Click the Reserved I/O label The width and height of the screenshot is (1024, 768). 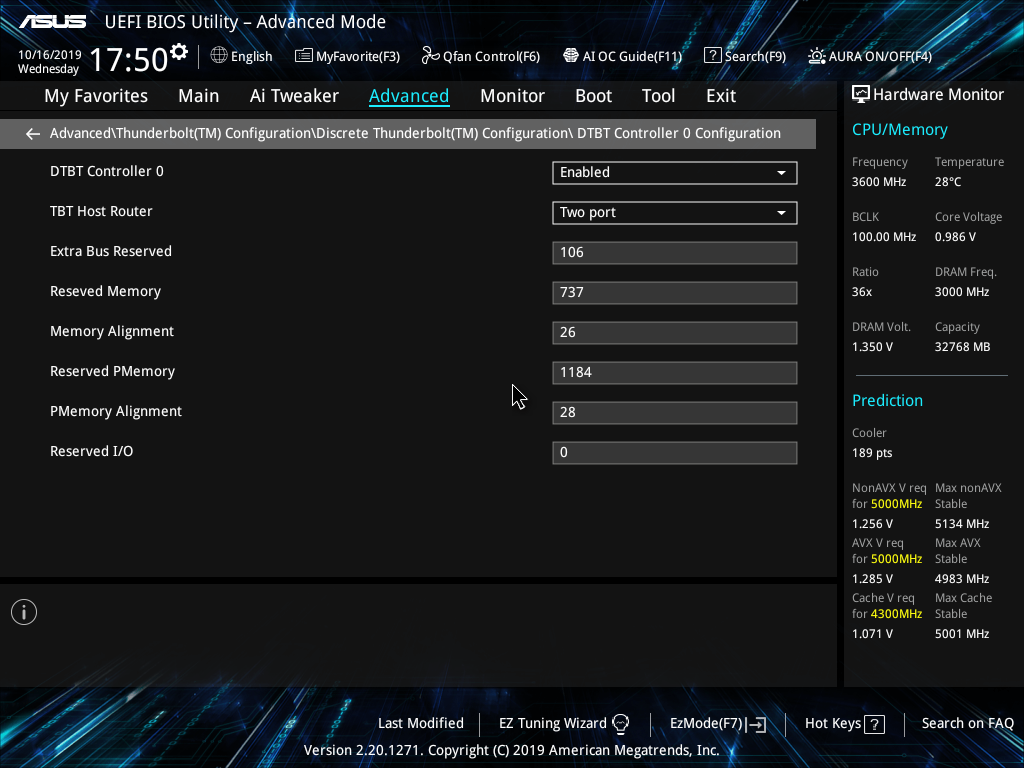(x=91, y=451)
